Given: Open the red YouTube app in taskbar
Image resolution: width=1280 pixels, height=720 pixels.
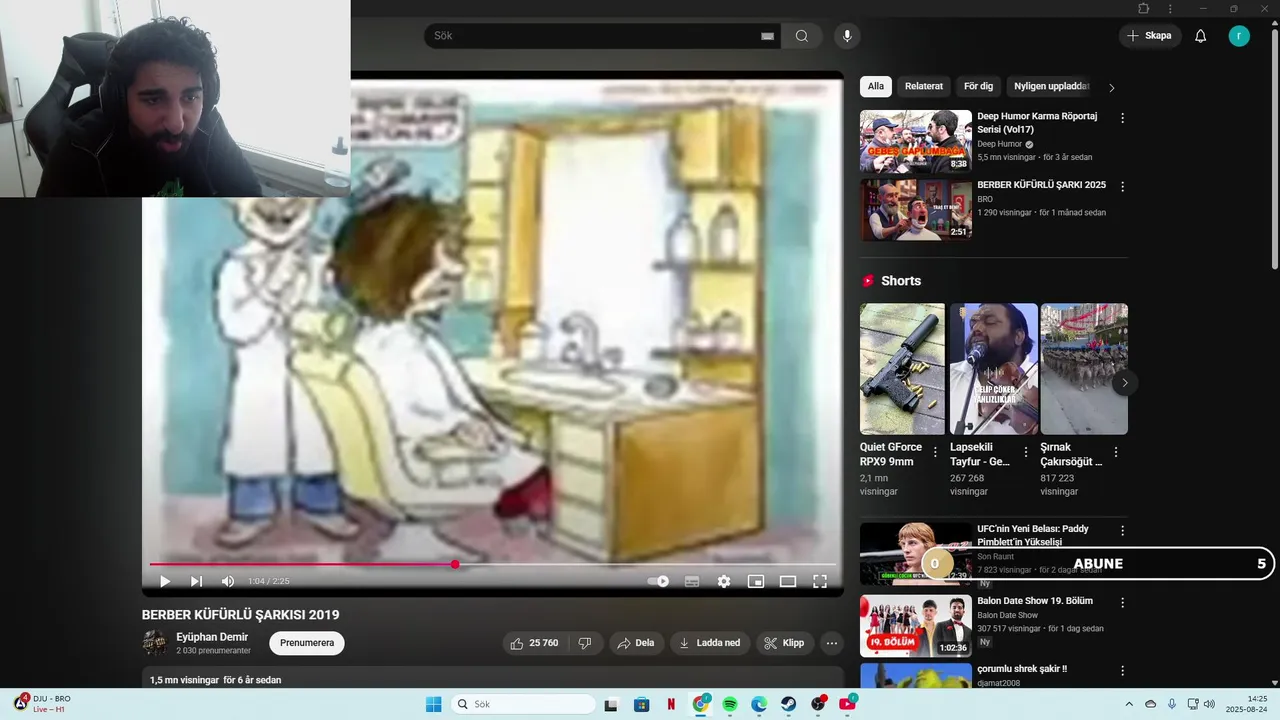Looking at the screenshot, I should point(848,704).
